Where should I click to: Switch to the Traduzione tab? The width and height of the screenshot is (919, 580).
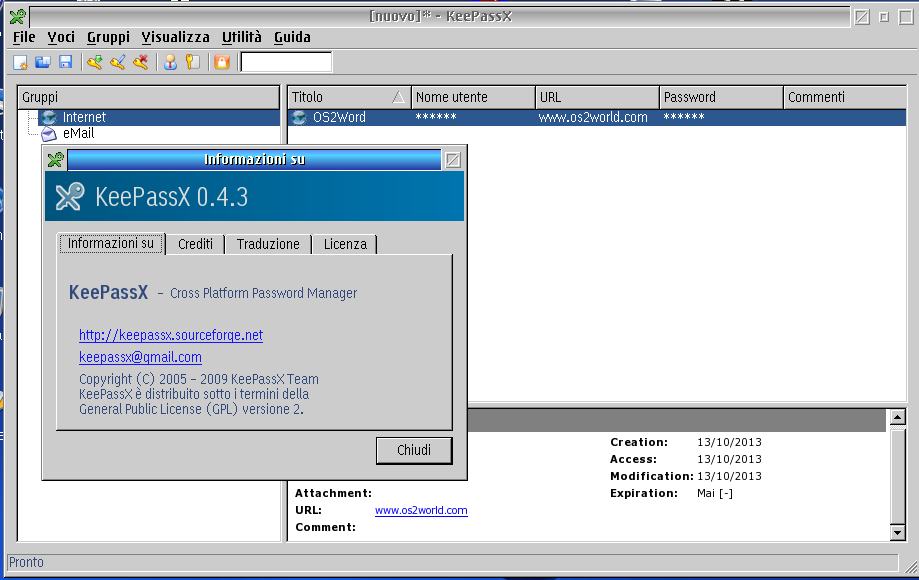click(x=268, y=244)
